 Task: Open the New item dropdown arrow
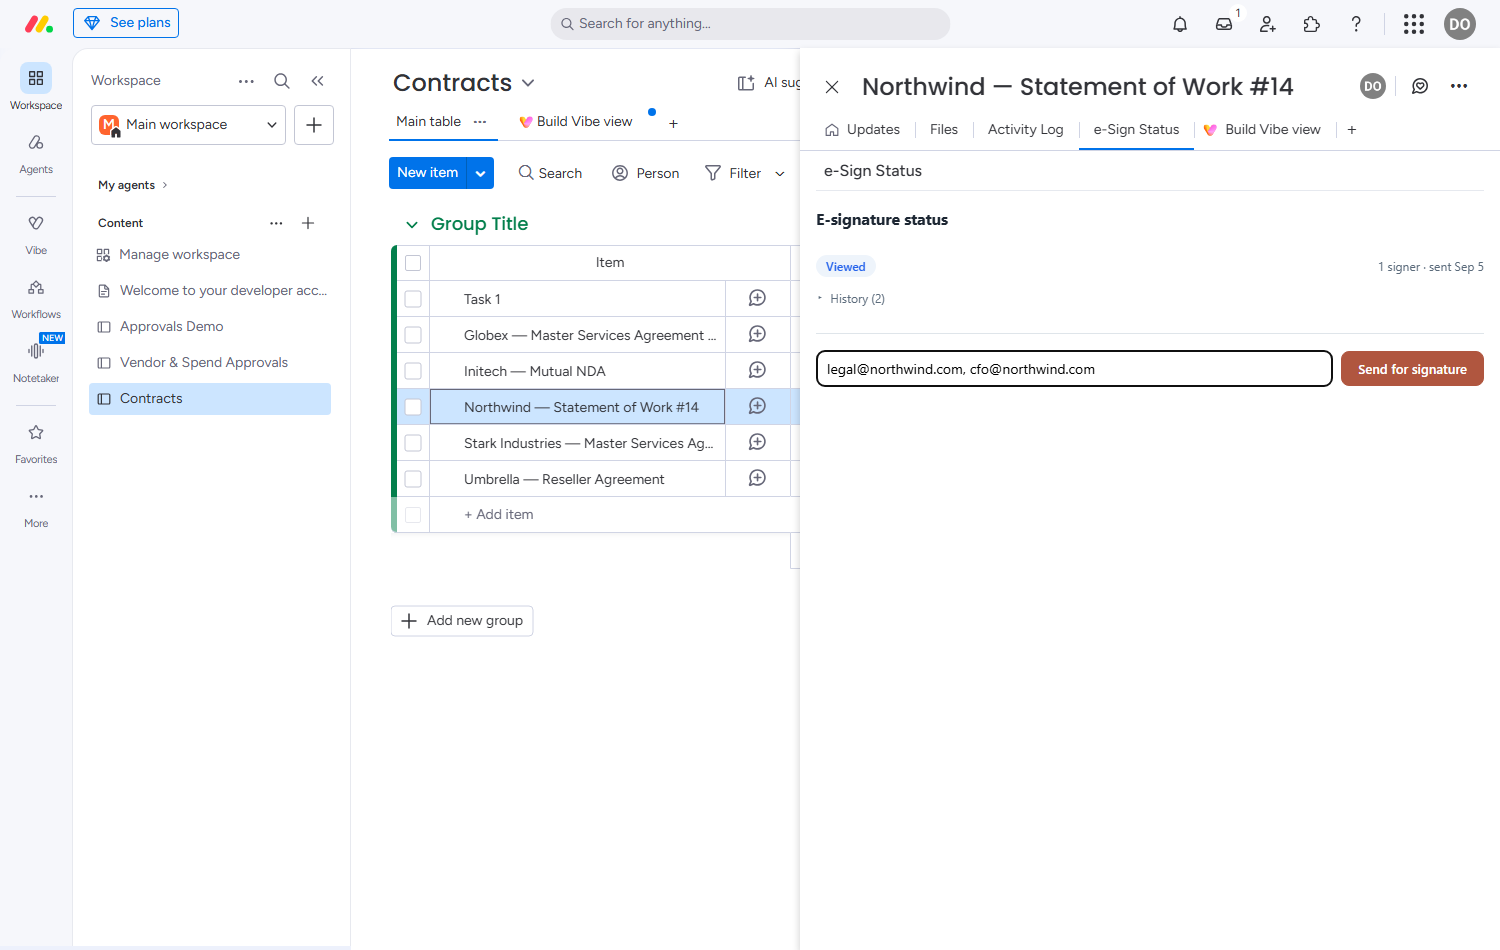481,173
